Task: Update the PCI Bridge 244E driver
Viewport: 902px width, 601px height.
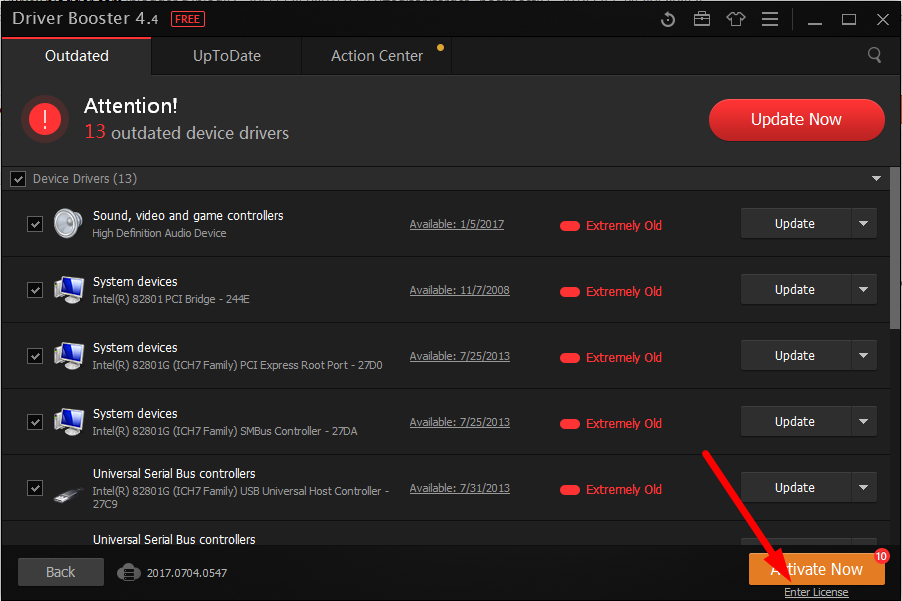Action: pos(796,289)
